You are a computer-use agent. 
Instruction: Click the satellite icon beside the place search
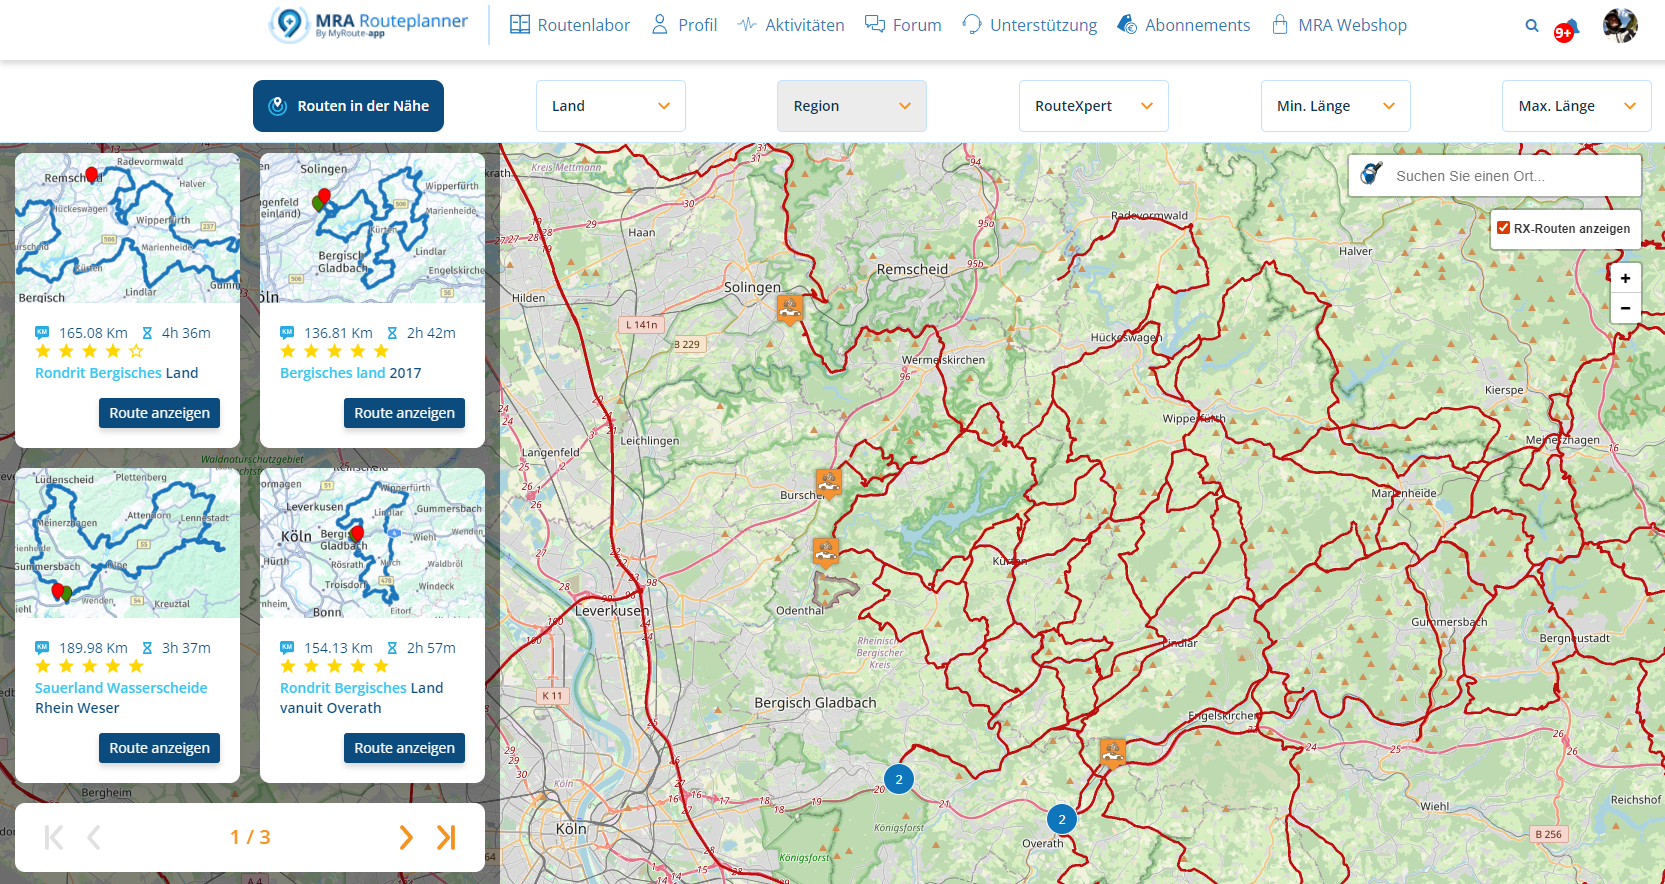pyautogui.click(x=1371, y=174)
